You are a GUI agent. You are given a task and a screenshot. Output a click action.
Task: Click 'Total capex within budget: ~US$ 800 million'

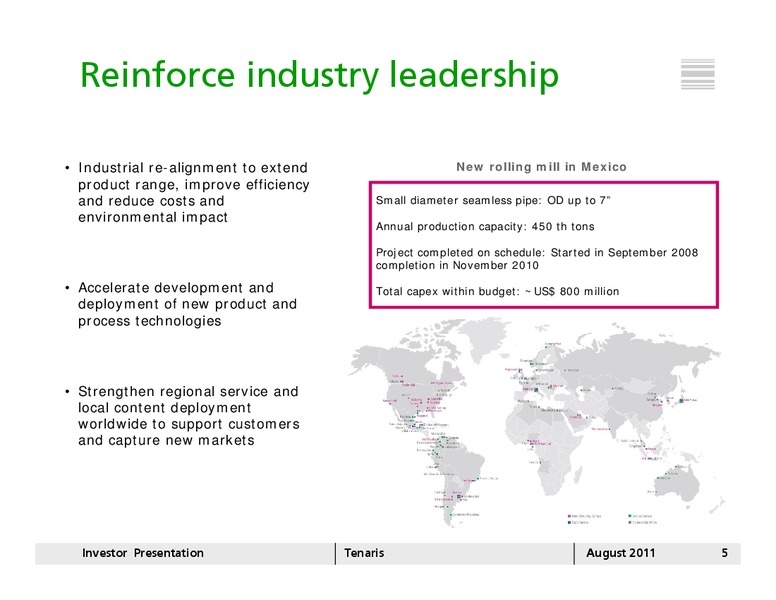point(497,292)
